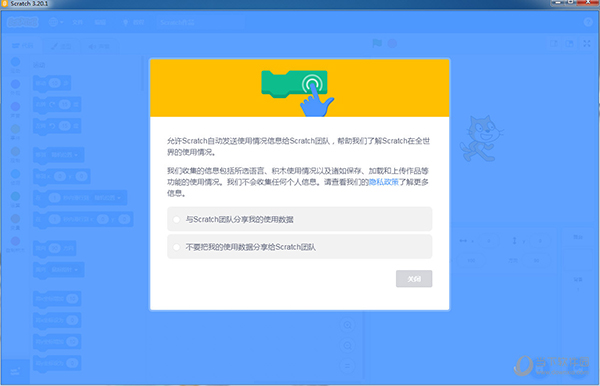Select the 运算 operators category circle
This screenshot has height=386, width=600.
(x=15, y=196)
